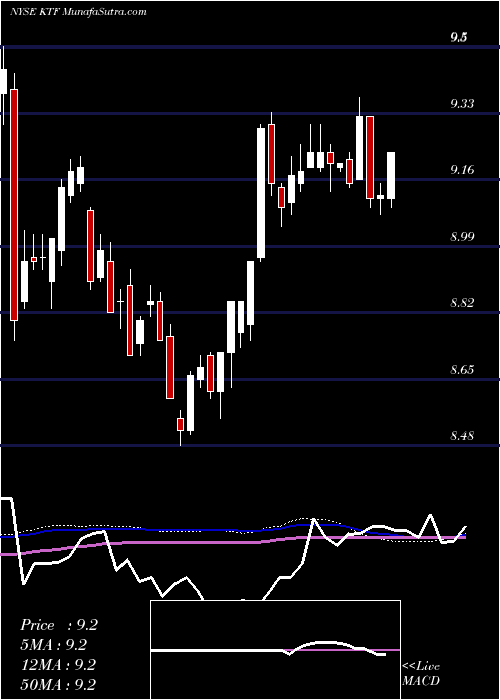Click the 8.65 price axis label

point(462,370)
